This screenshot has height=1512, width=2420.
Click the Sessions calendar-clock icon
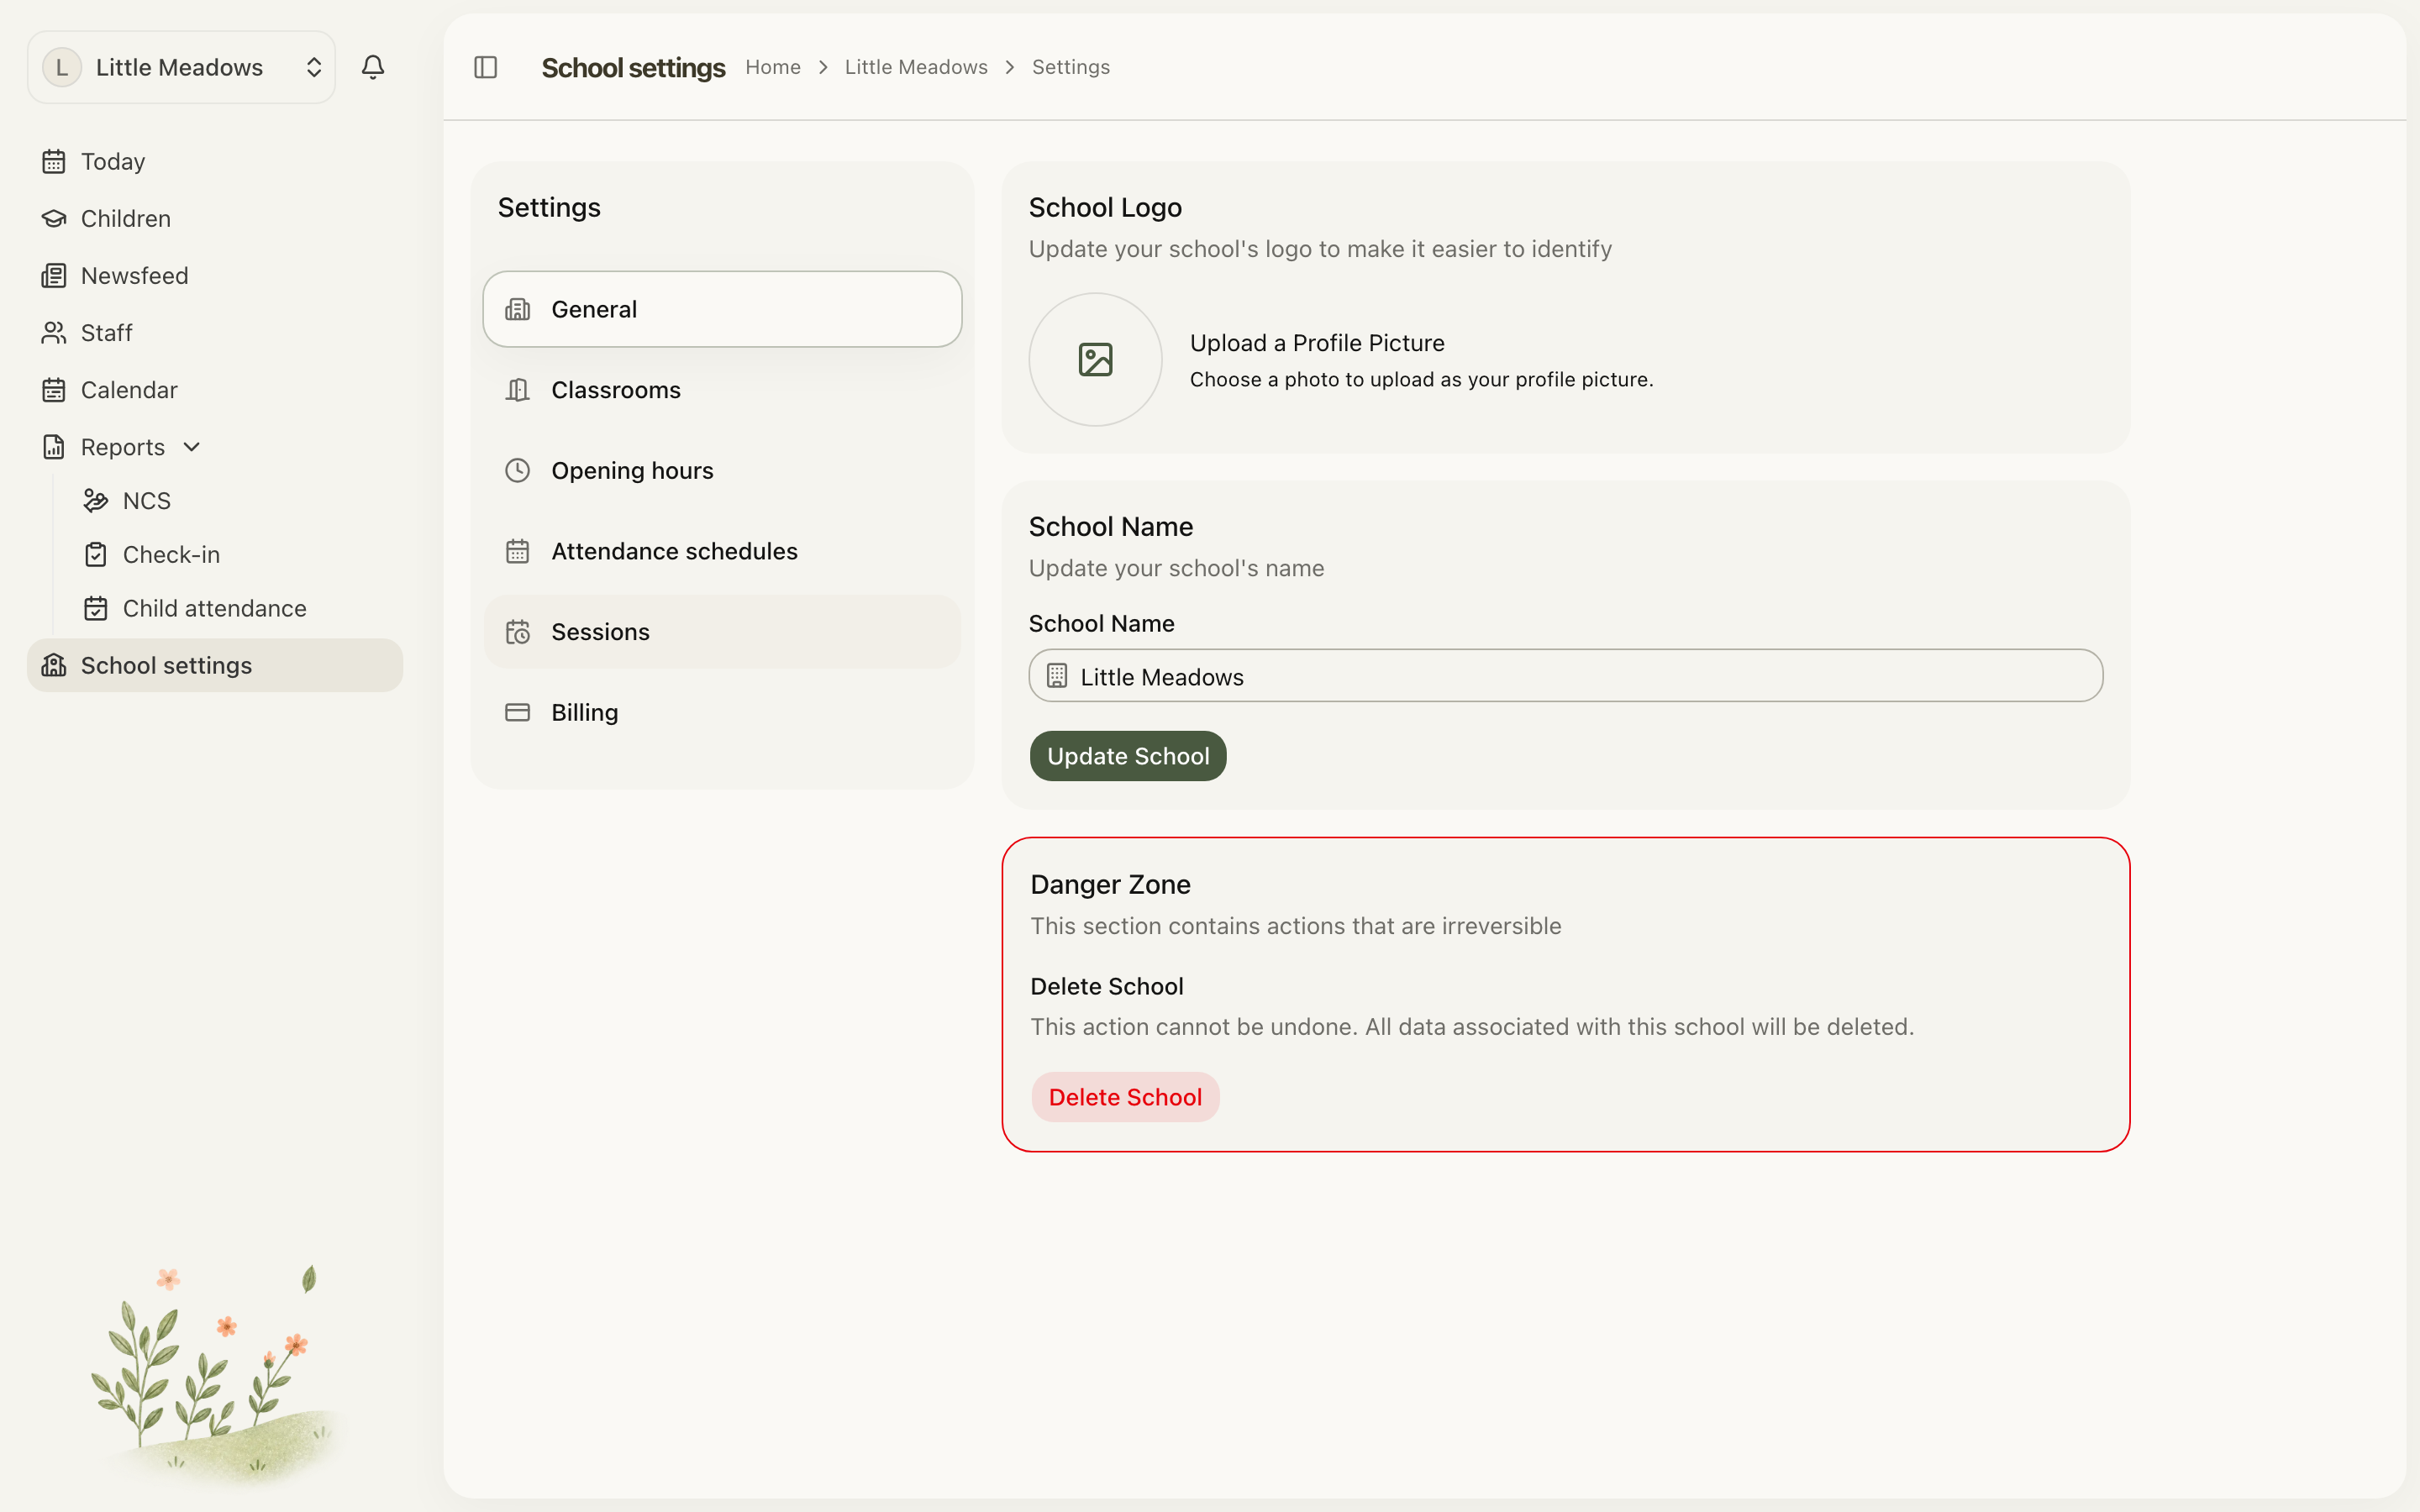(x=518, y=633)
